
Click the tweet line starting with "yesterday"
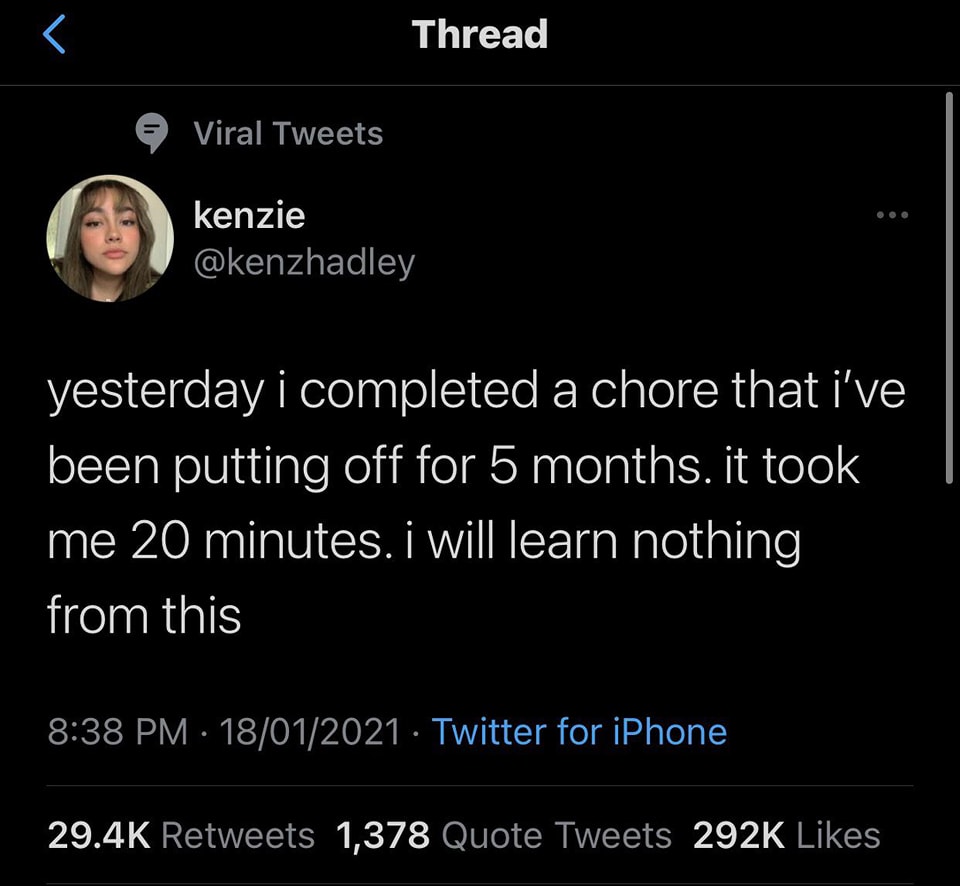[x=476, y=389]
